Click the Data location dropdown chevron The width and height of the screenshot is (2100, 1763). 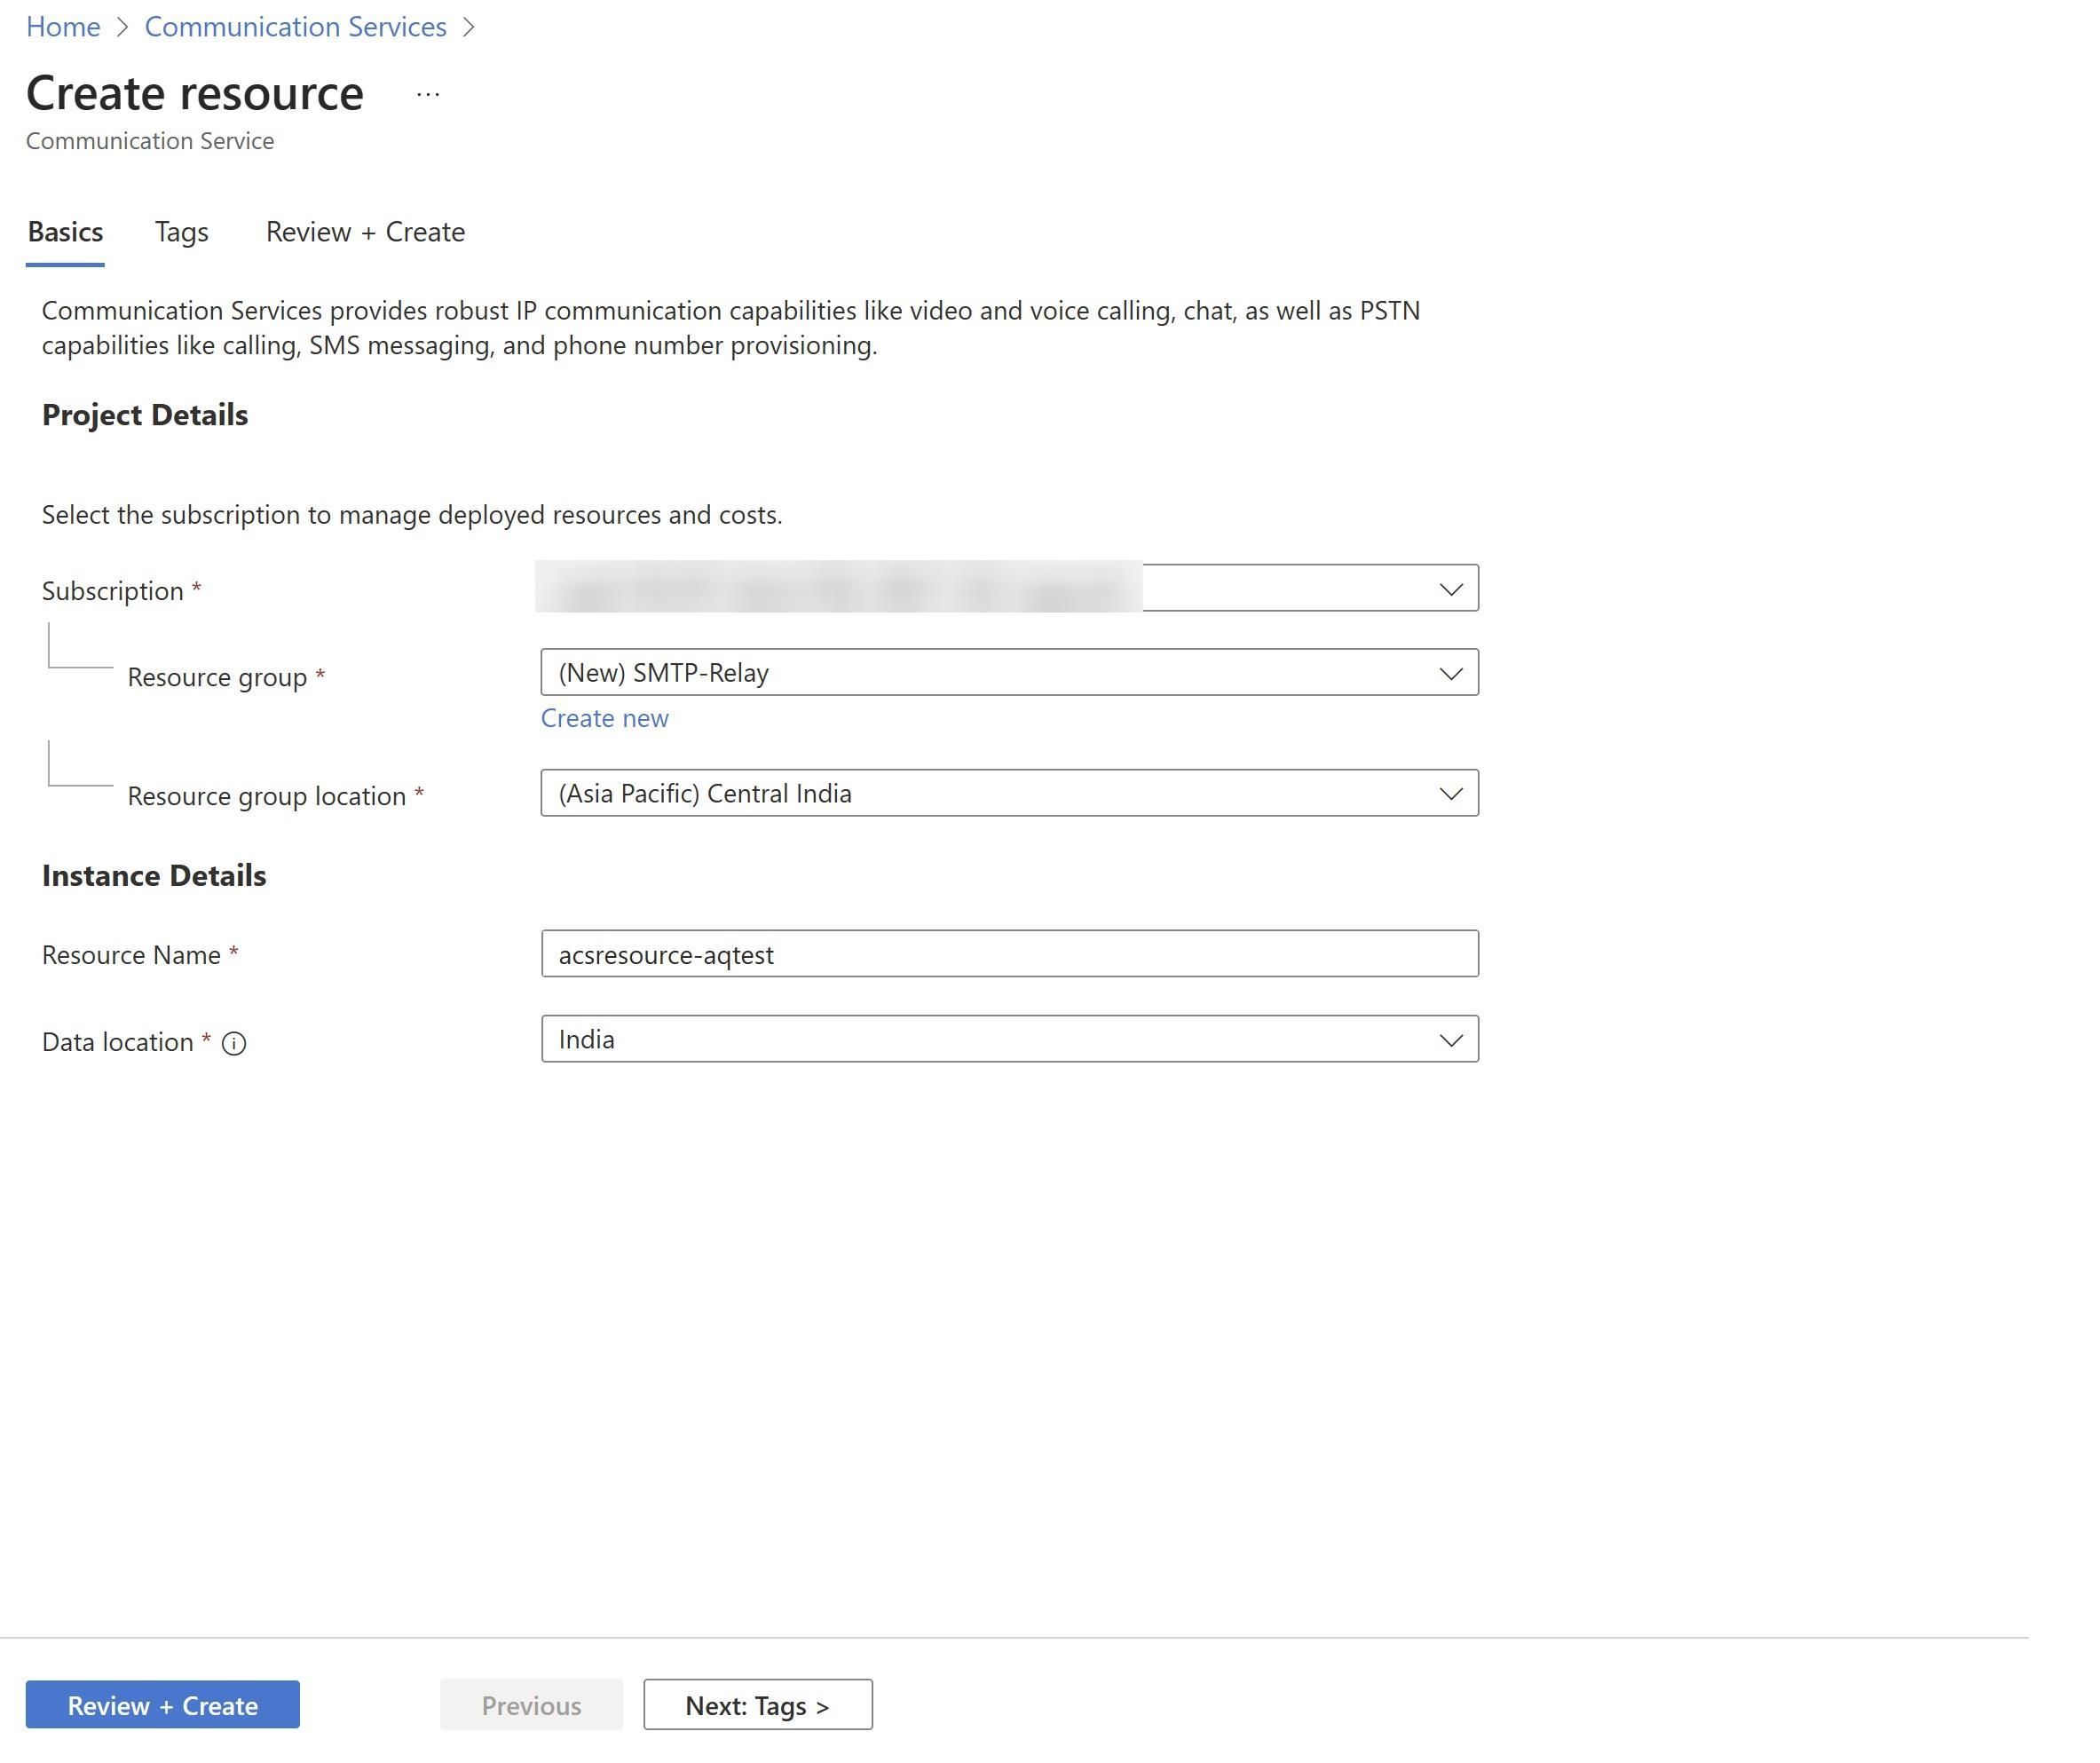coord(1452,1040)
